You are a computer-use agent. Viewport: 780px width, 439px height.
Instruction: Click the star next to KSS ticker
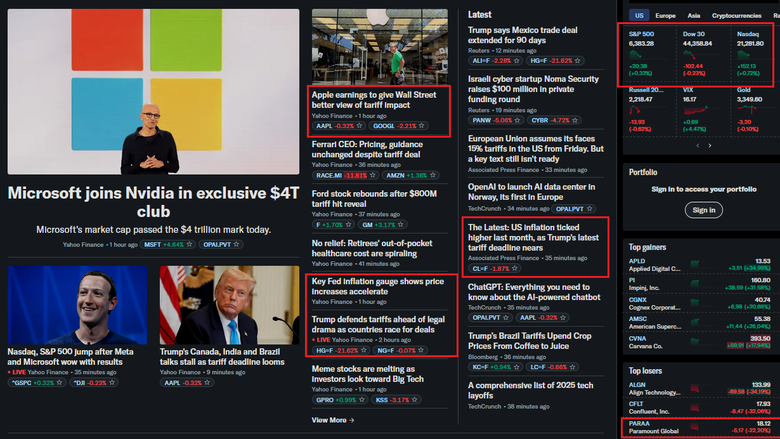414,399
